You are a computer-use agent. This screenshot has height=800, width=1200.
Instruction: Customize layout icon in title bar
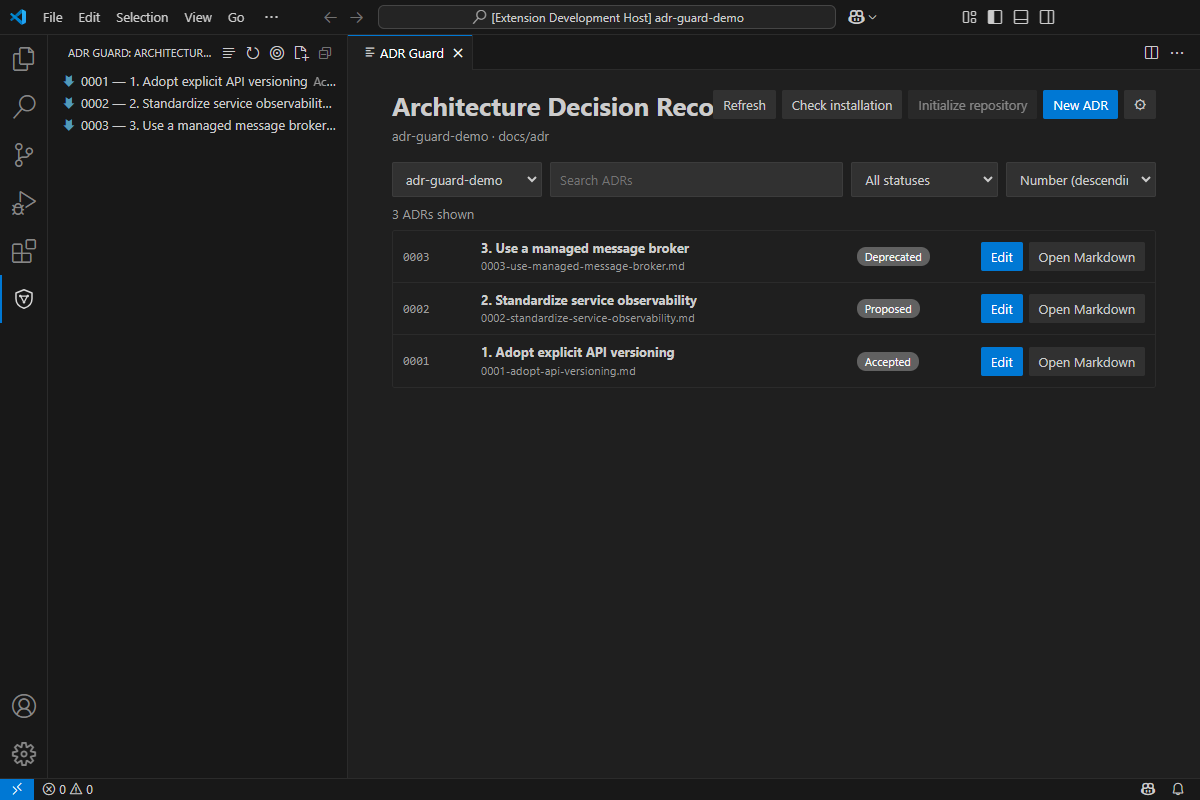coord(969,17)
